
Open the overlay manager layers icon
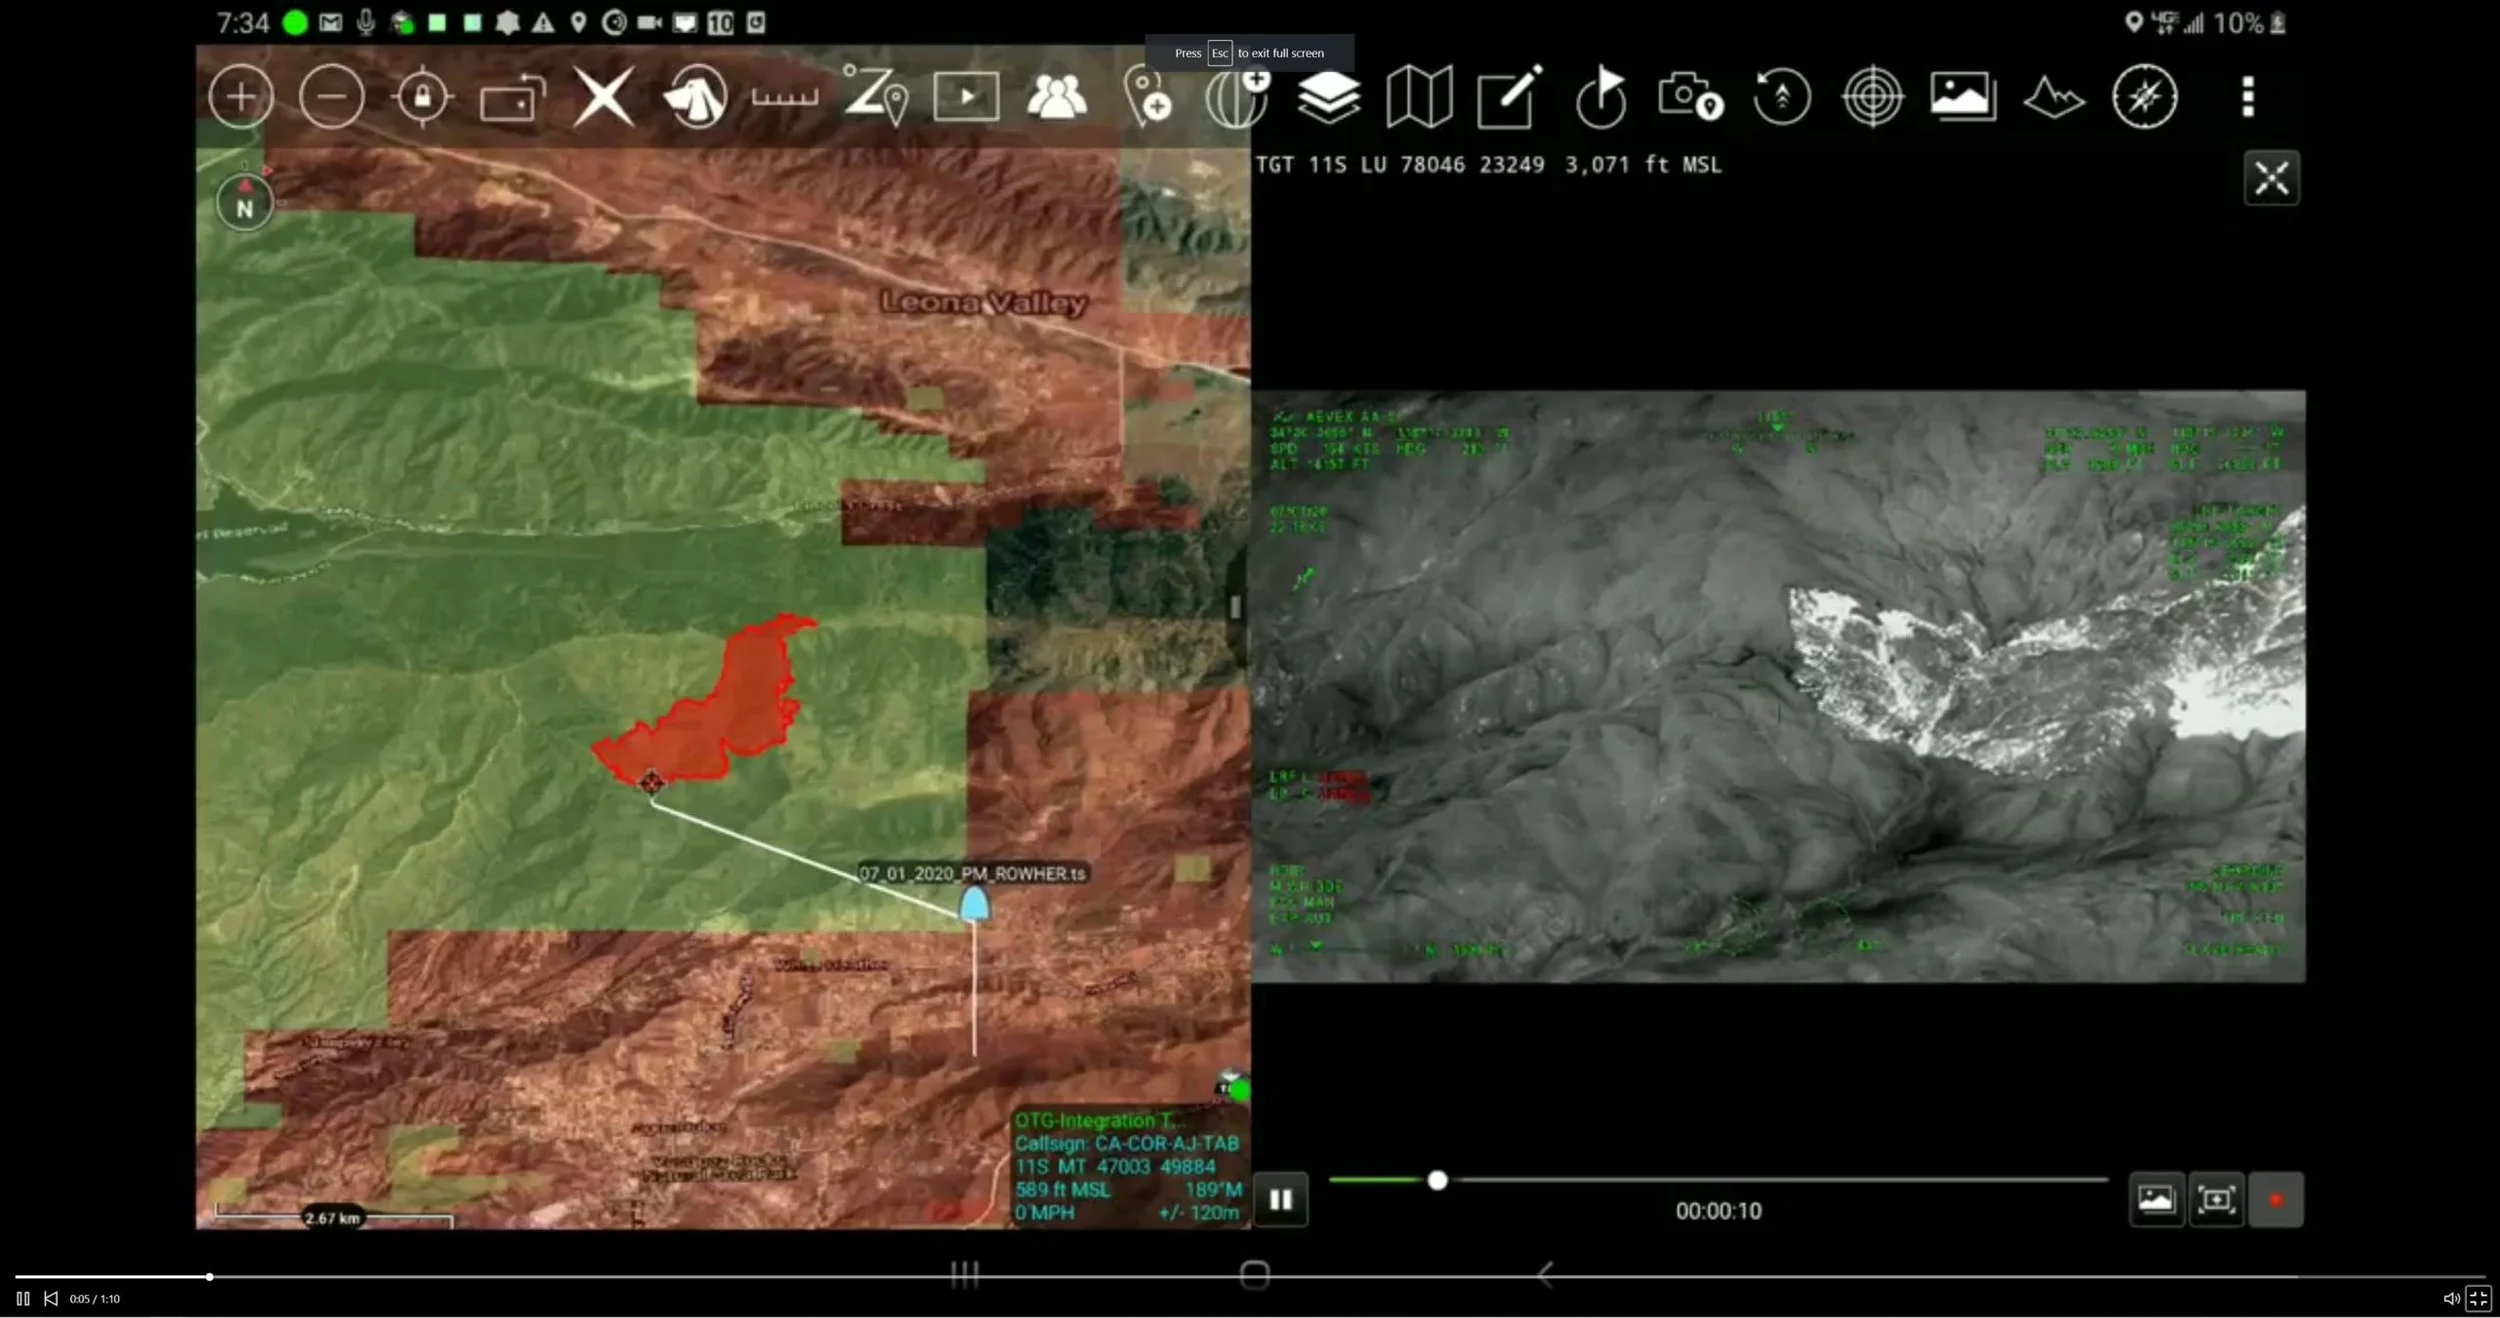point(1329,97)
